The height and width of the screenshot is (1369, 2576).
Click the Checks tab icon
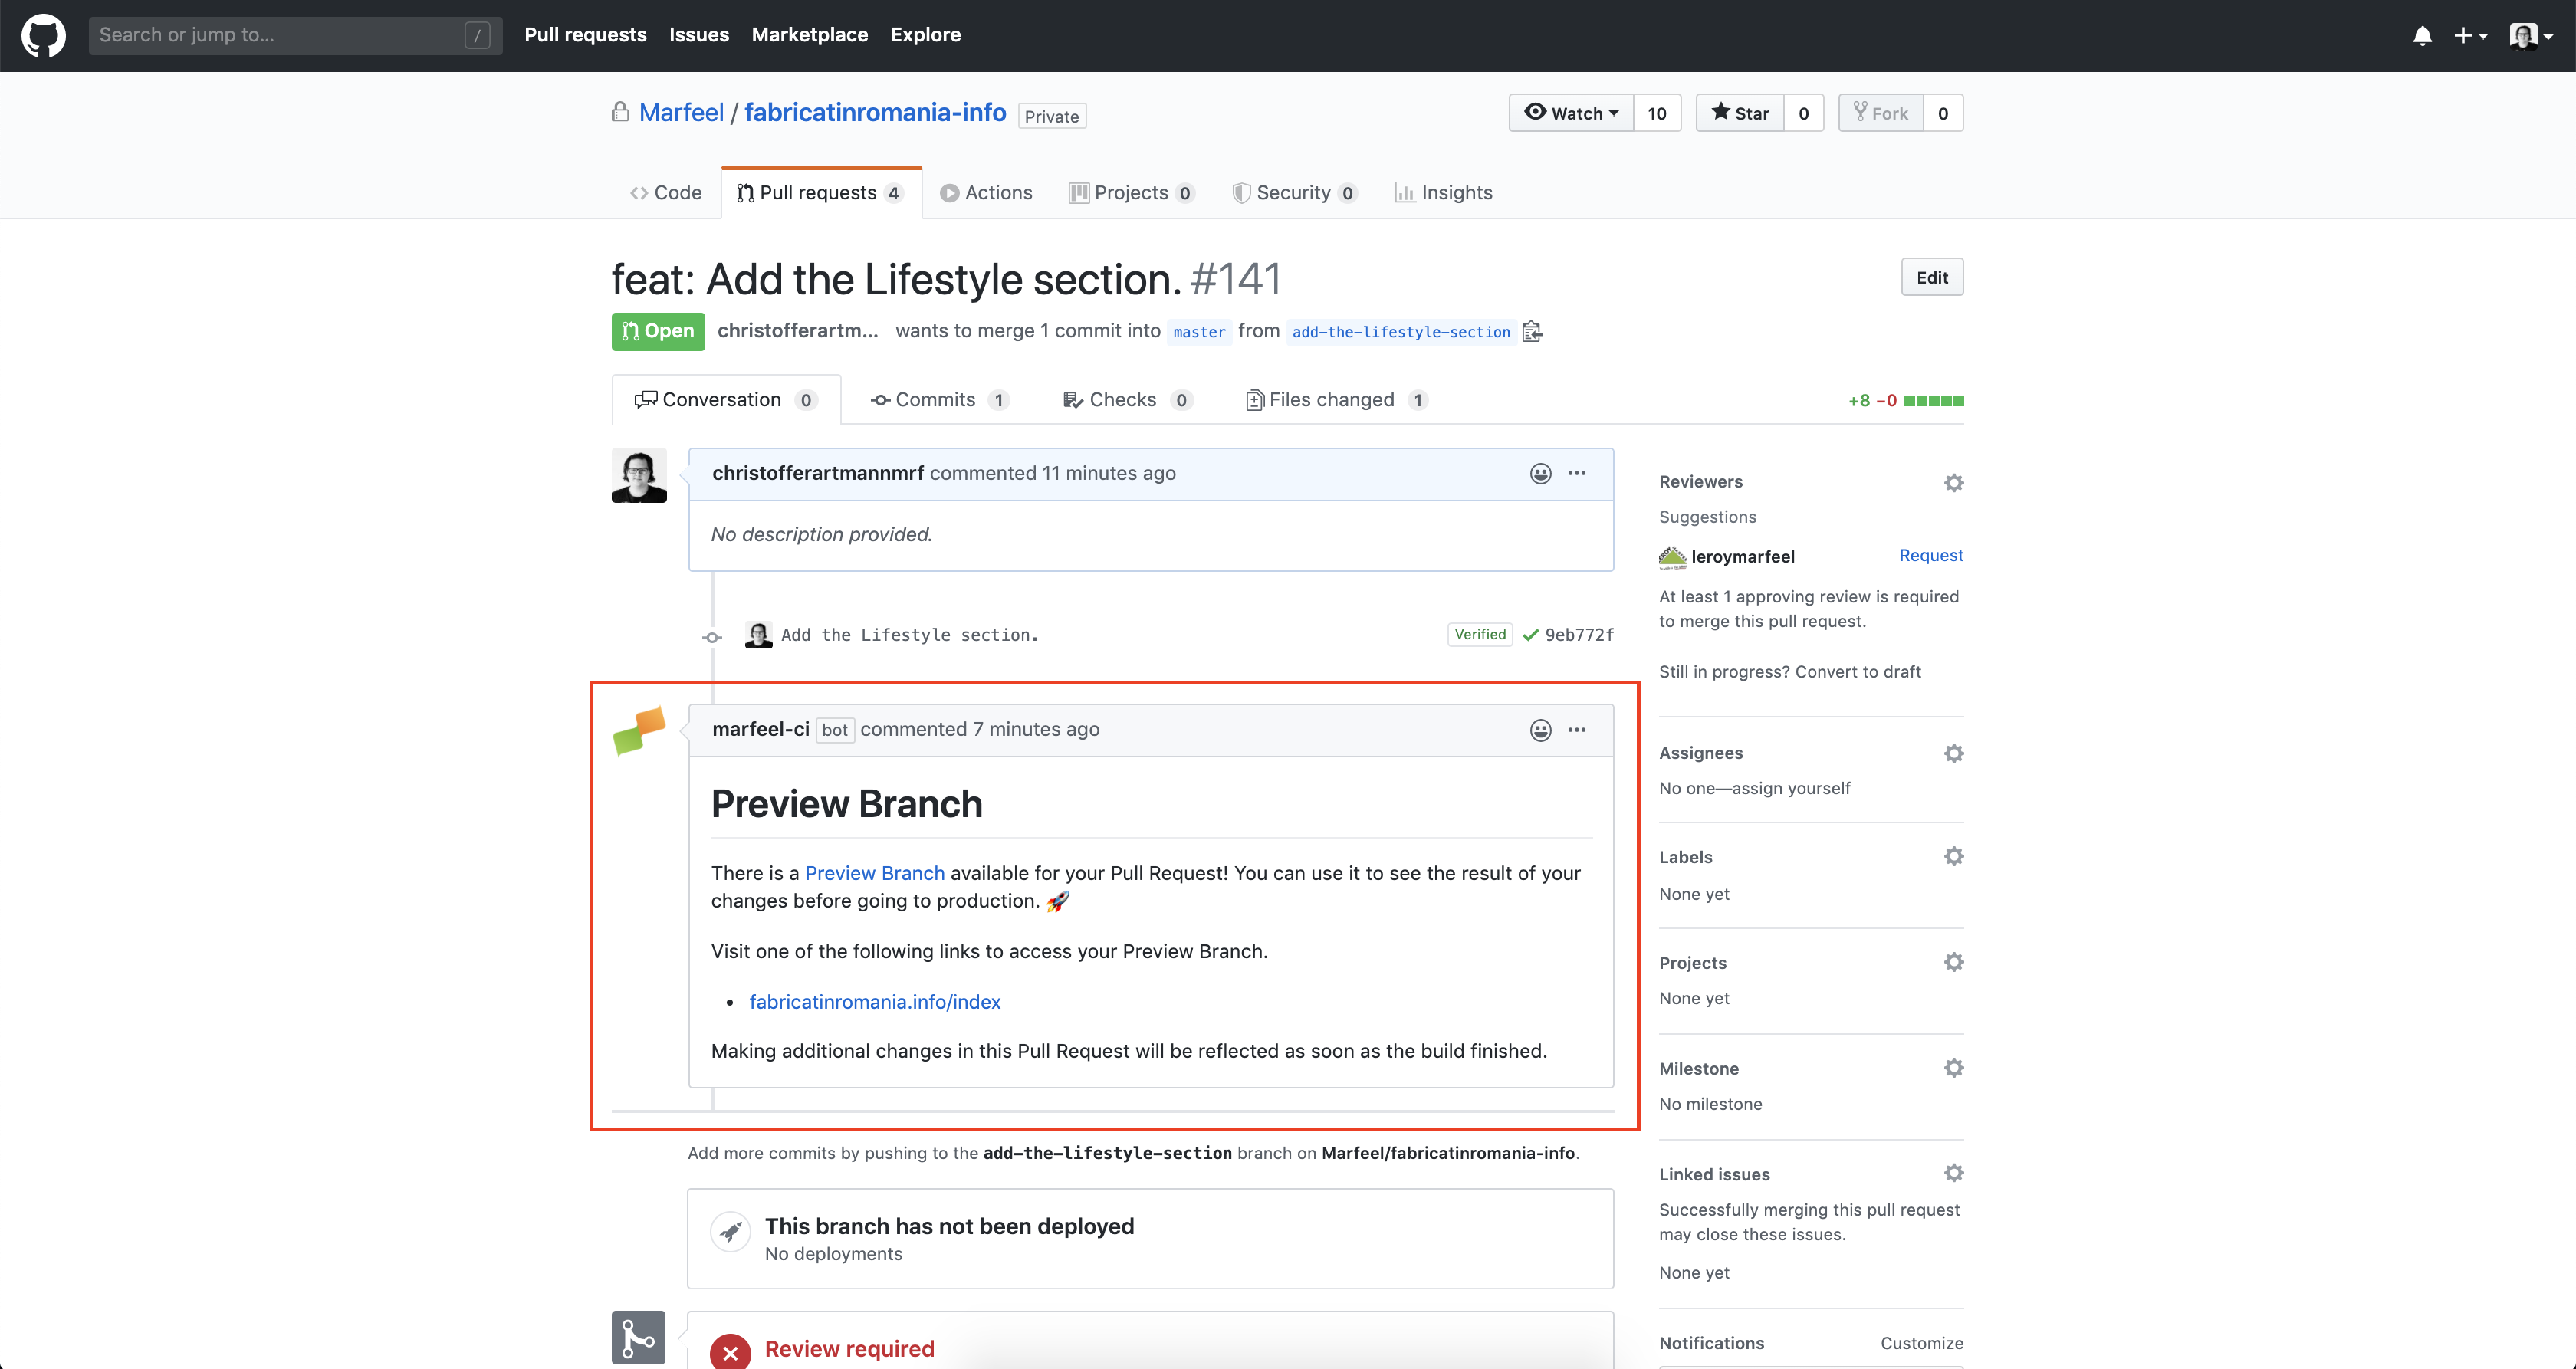pos(1068,399)
